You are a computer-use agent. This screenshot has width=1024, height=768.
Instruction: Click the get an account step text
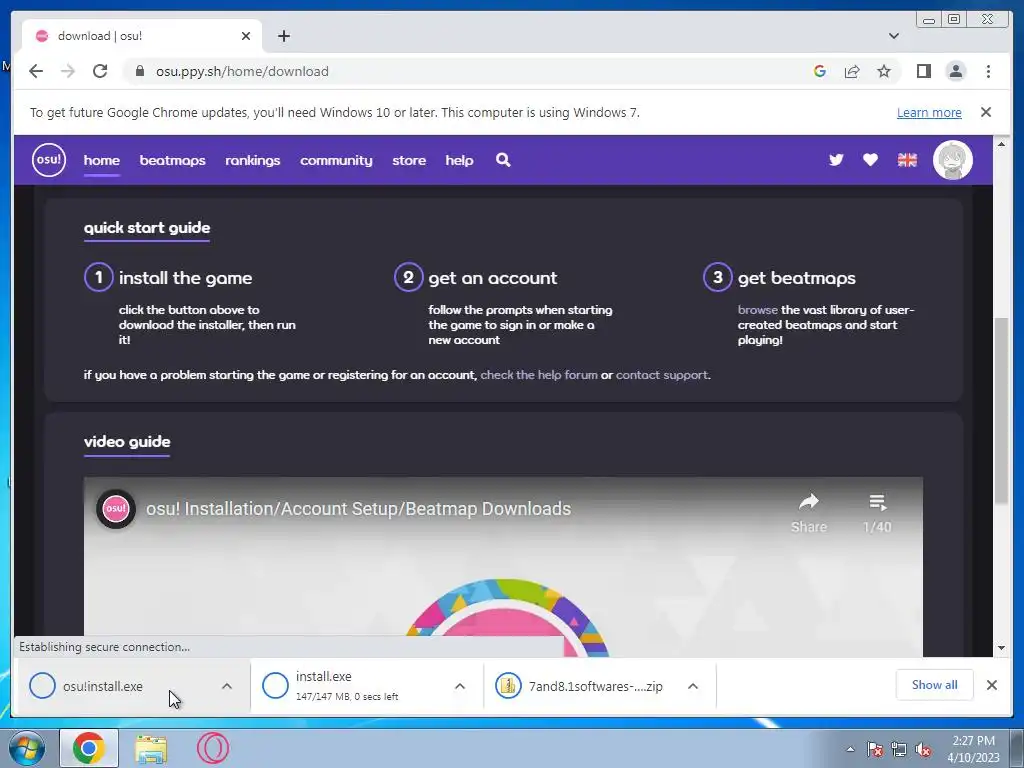point(493,278)
